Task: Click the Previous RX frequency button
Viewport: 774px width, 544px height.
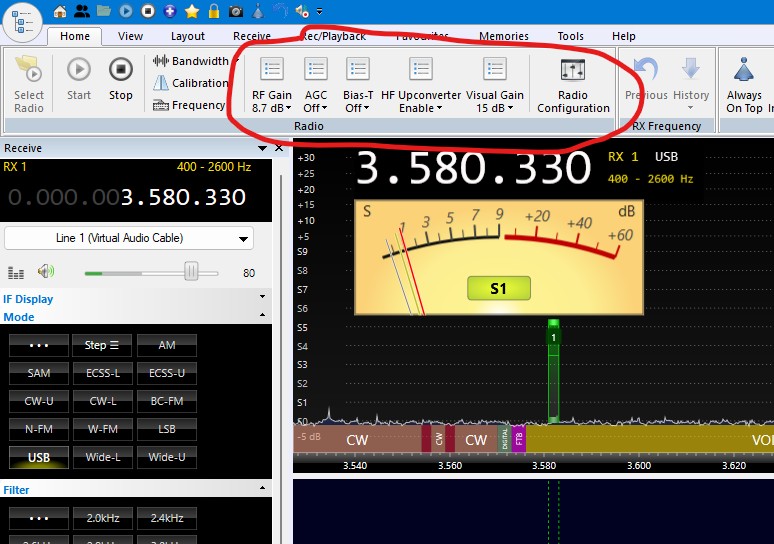Action: pos(646,79)
